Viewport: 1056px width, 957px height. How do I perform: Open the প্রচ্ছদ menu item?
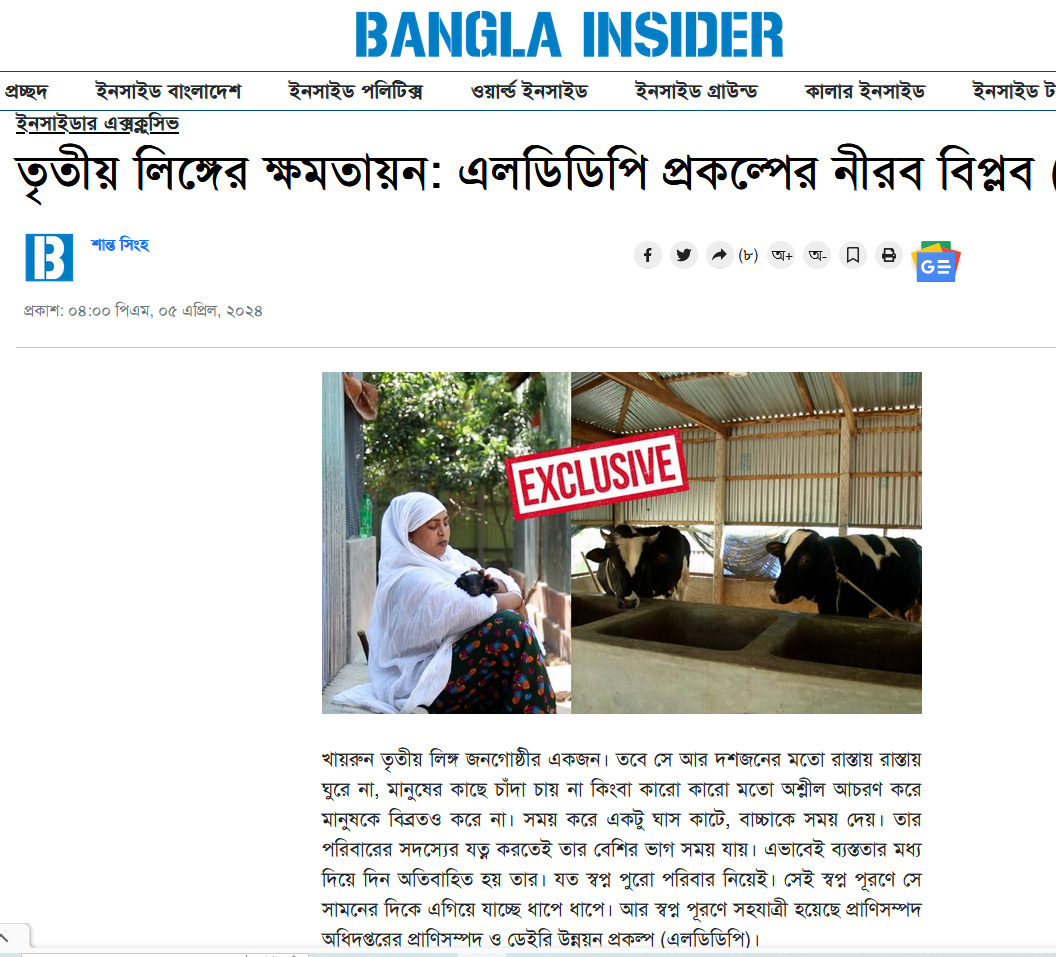click(x=26, y=91)
